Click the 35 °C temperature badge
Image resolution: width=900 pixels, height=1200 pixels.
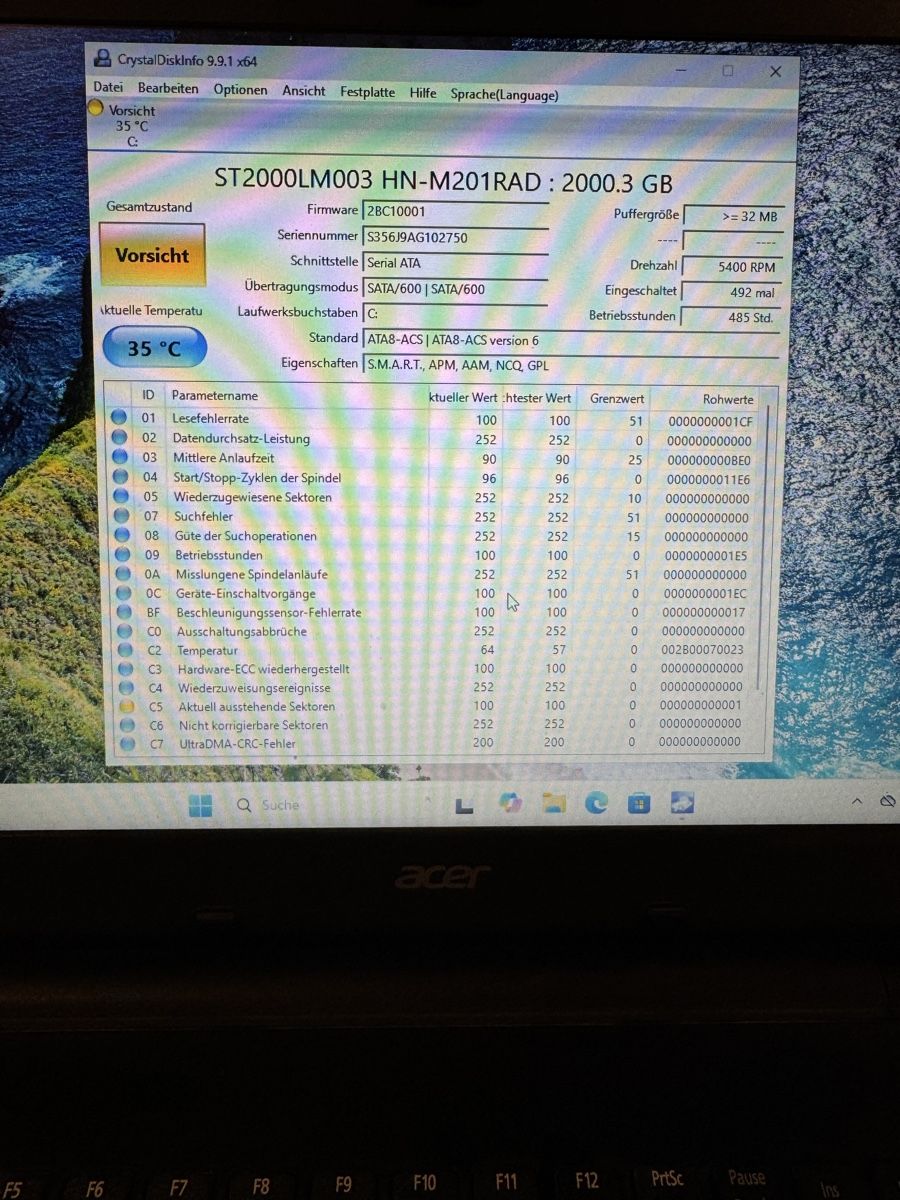tap(154, 348)
